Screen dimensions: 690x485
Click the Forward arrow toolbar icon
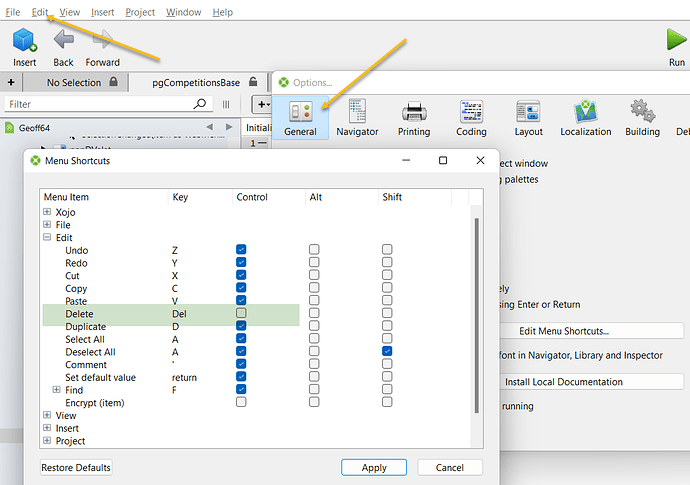pyautogui.click(x=103, y=40)
